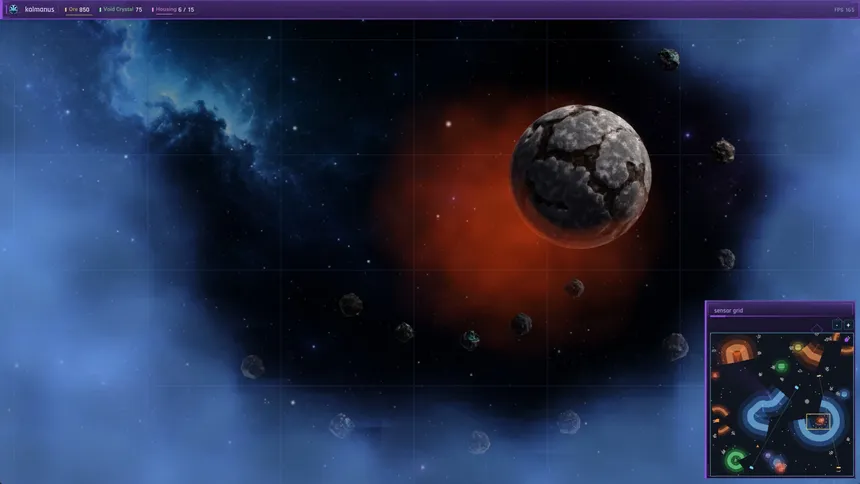Click the orange arch-shaped zone on the minimap

pos(737,350)
